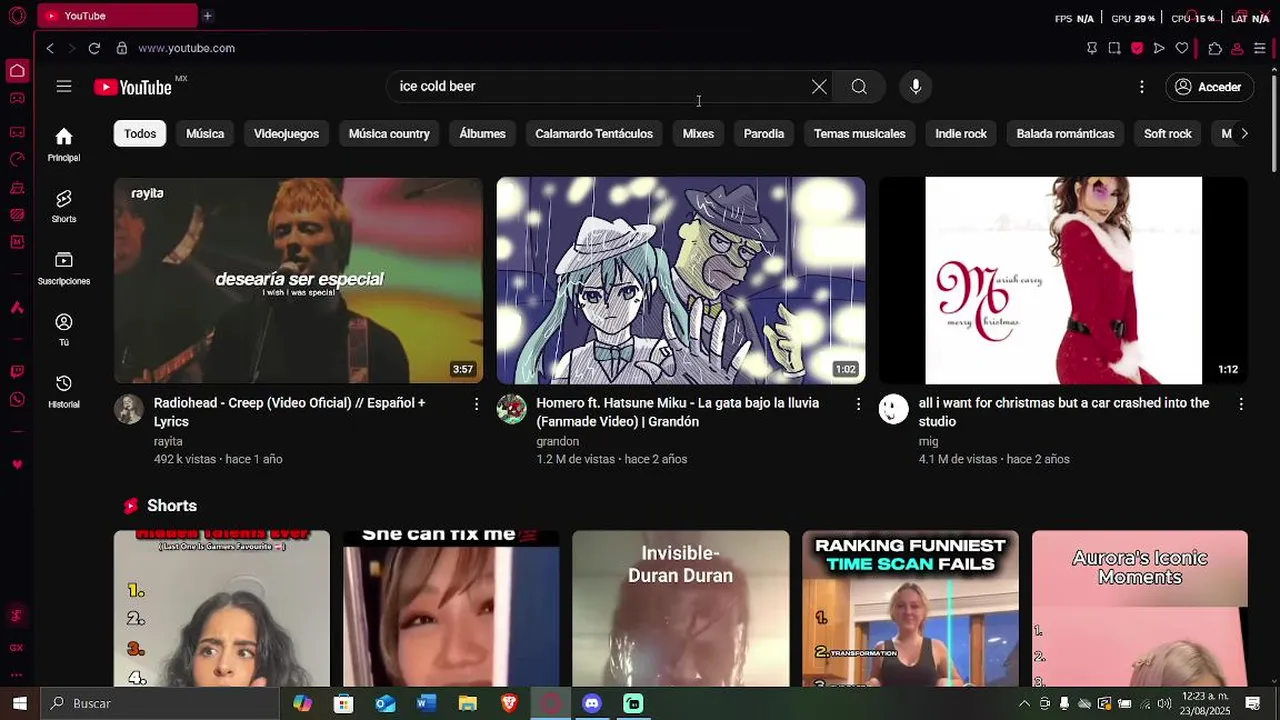Take a snapshot with the Opera capture icon

coord(1114,48)
